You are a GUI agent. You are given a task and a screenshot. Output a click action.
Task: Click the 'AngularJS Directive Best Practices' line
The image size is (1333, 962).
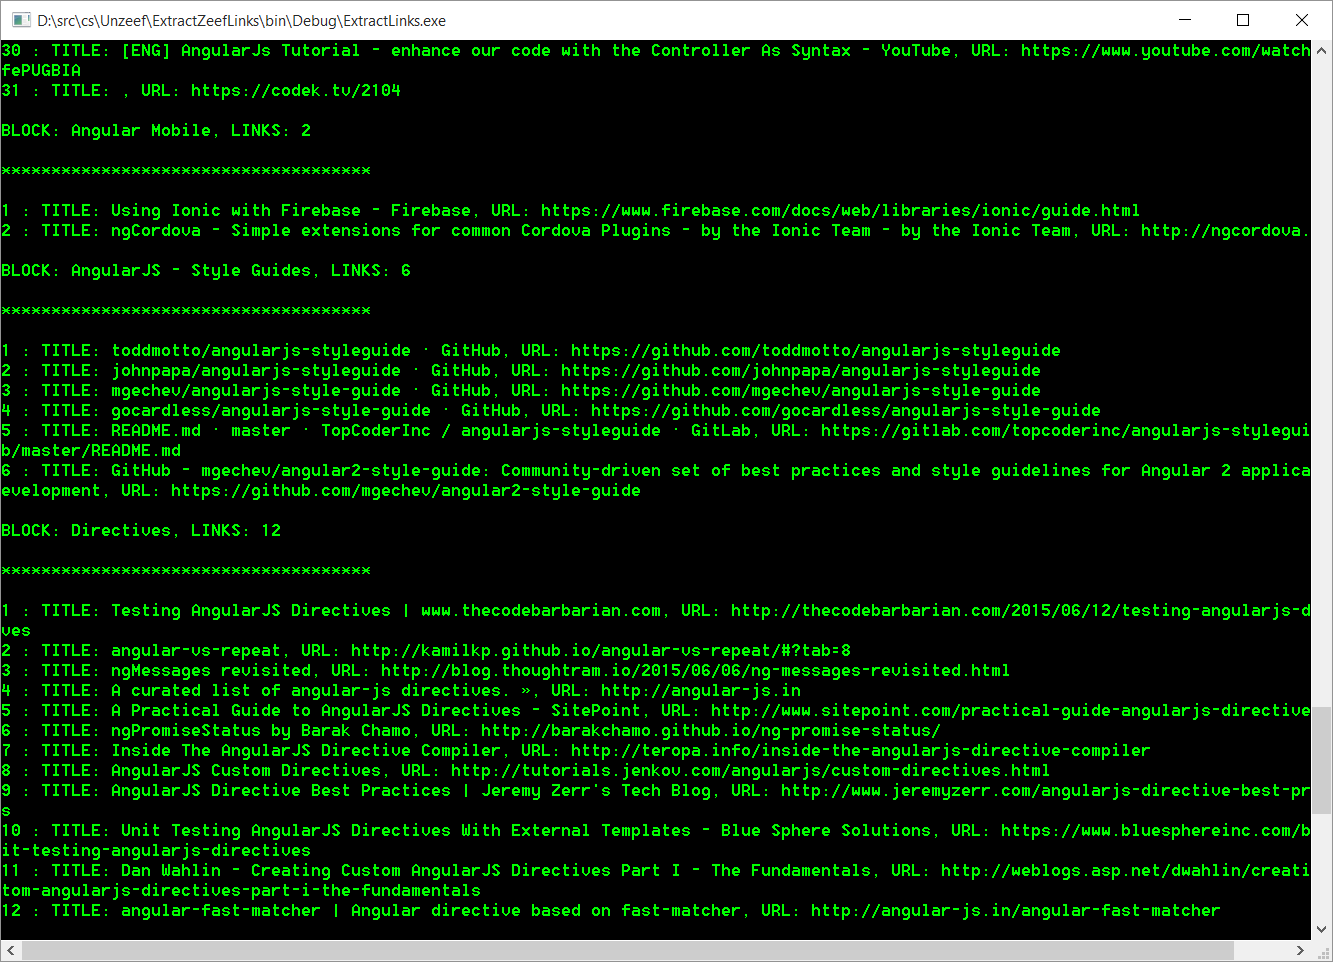(x=655, y=790)
